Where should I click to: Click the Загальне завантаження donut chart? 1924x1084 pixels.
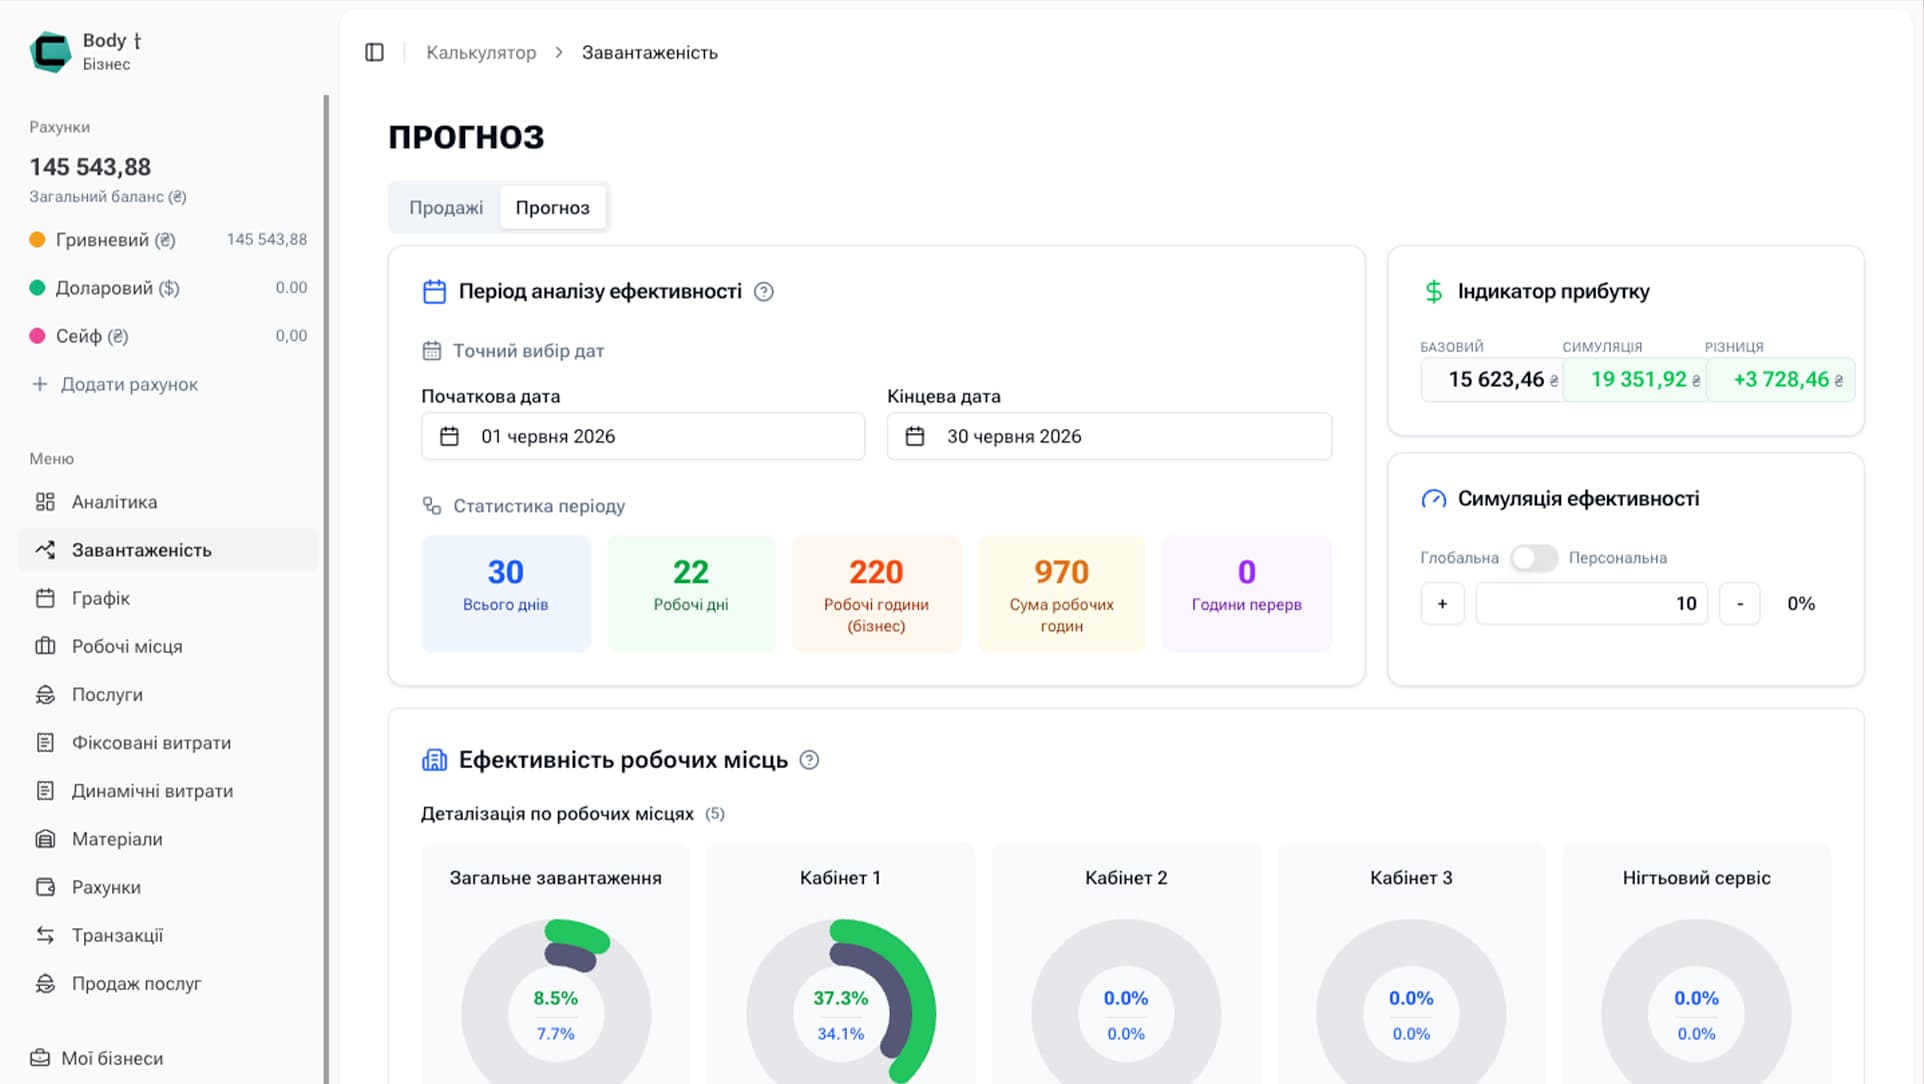click(556, 1002)
